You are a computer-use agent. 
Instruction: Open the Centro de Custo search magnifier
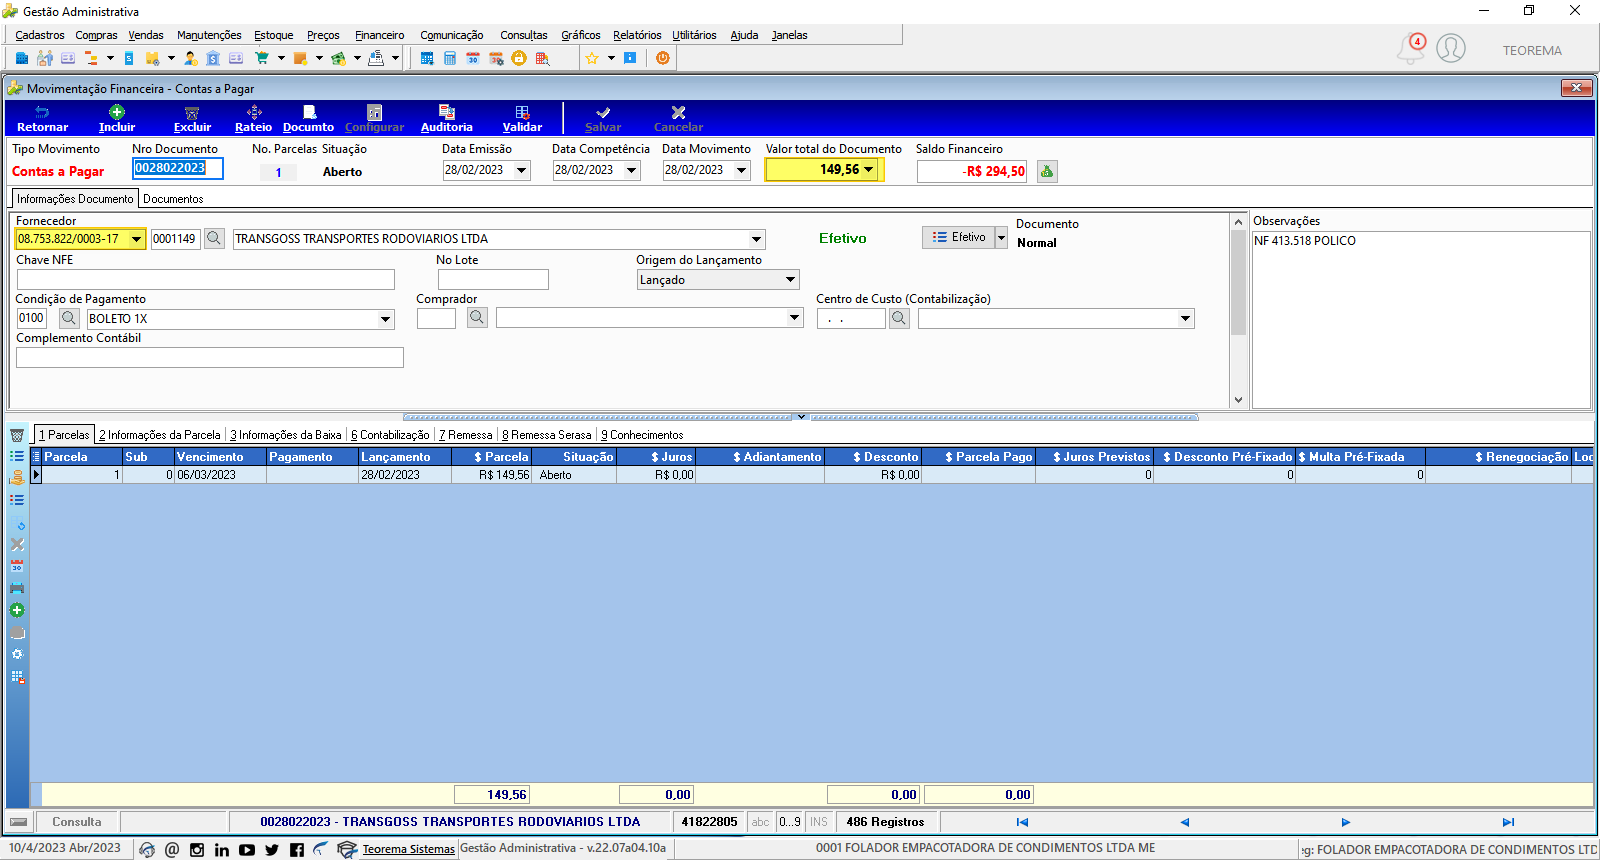(x=900, y=318)
